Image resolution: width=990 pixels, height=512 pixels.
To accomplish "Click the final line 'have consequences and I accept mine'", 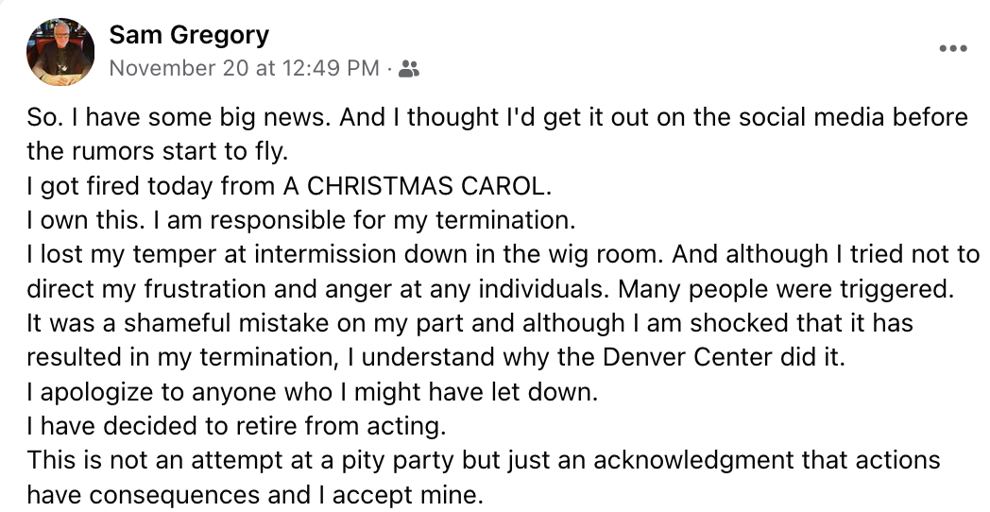I will (255, 494).
